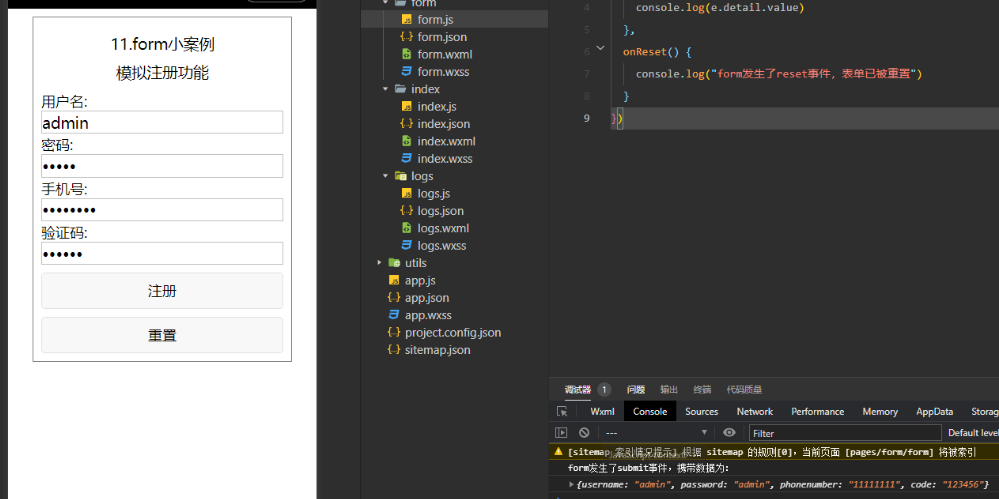This screenshot has height=499, width=999.
Task: Click the 用户名 input containing admin
Action: tap(162, 122)
